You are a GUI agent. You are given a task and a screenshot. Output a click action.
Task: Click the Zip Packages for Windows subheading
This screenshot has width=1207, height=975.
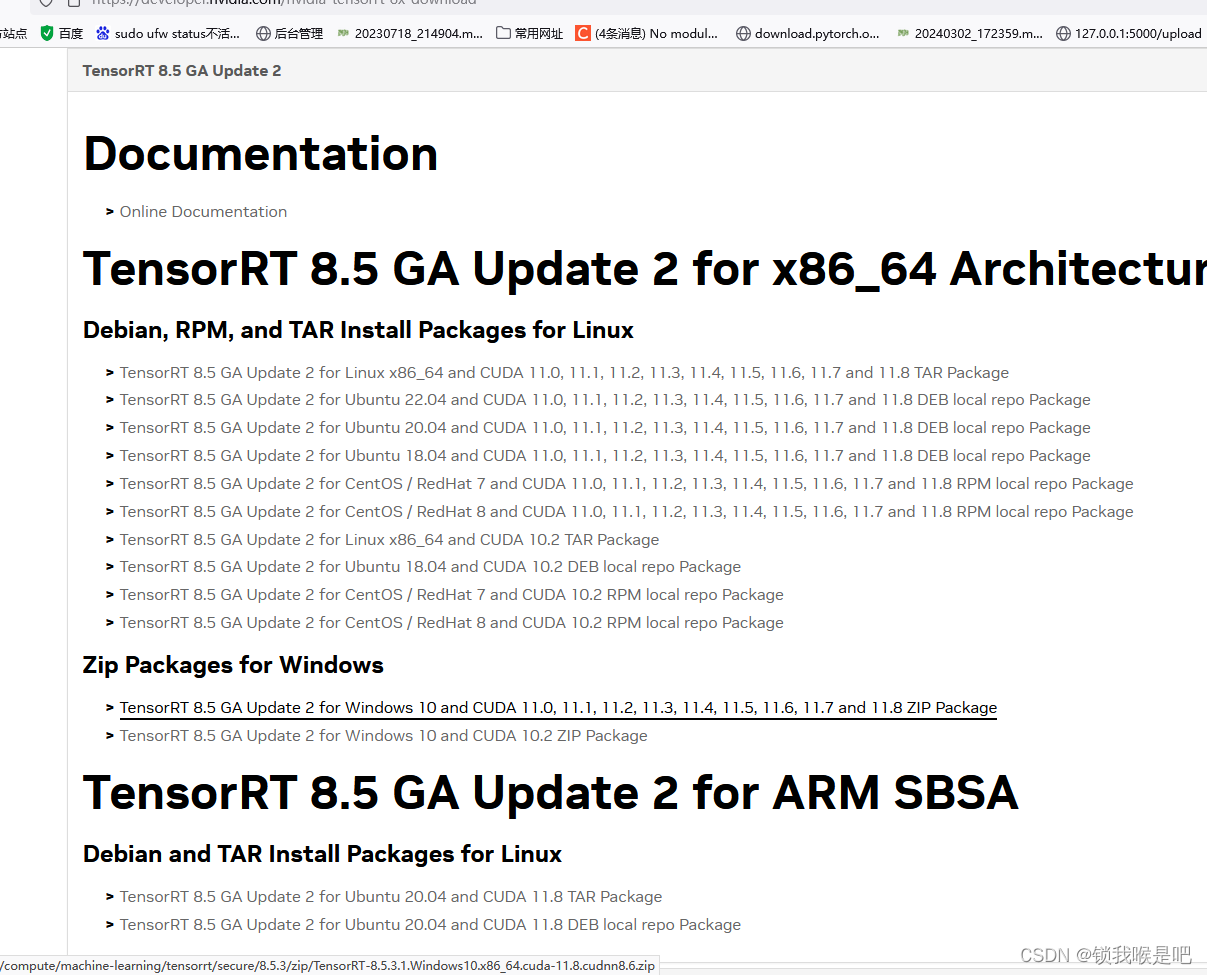[x=233, y=665]
